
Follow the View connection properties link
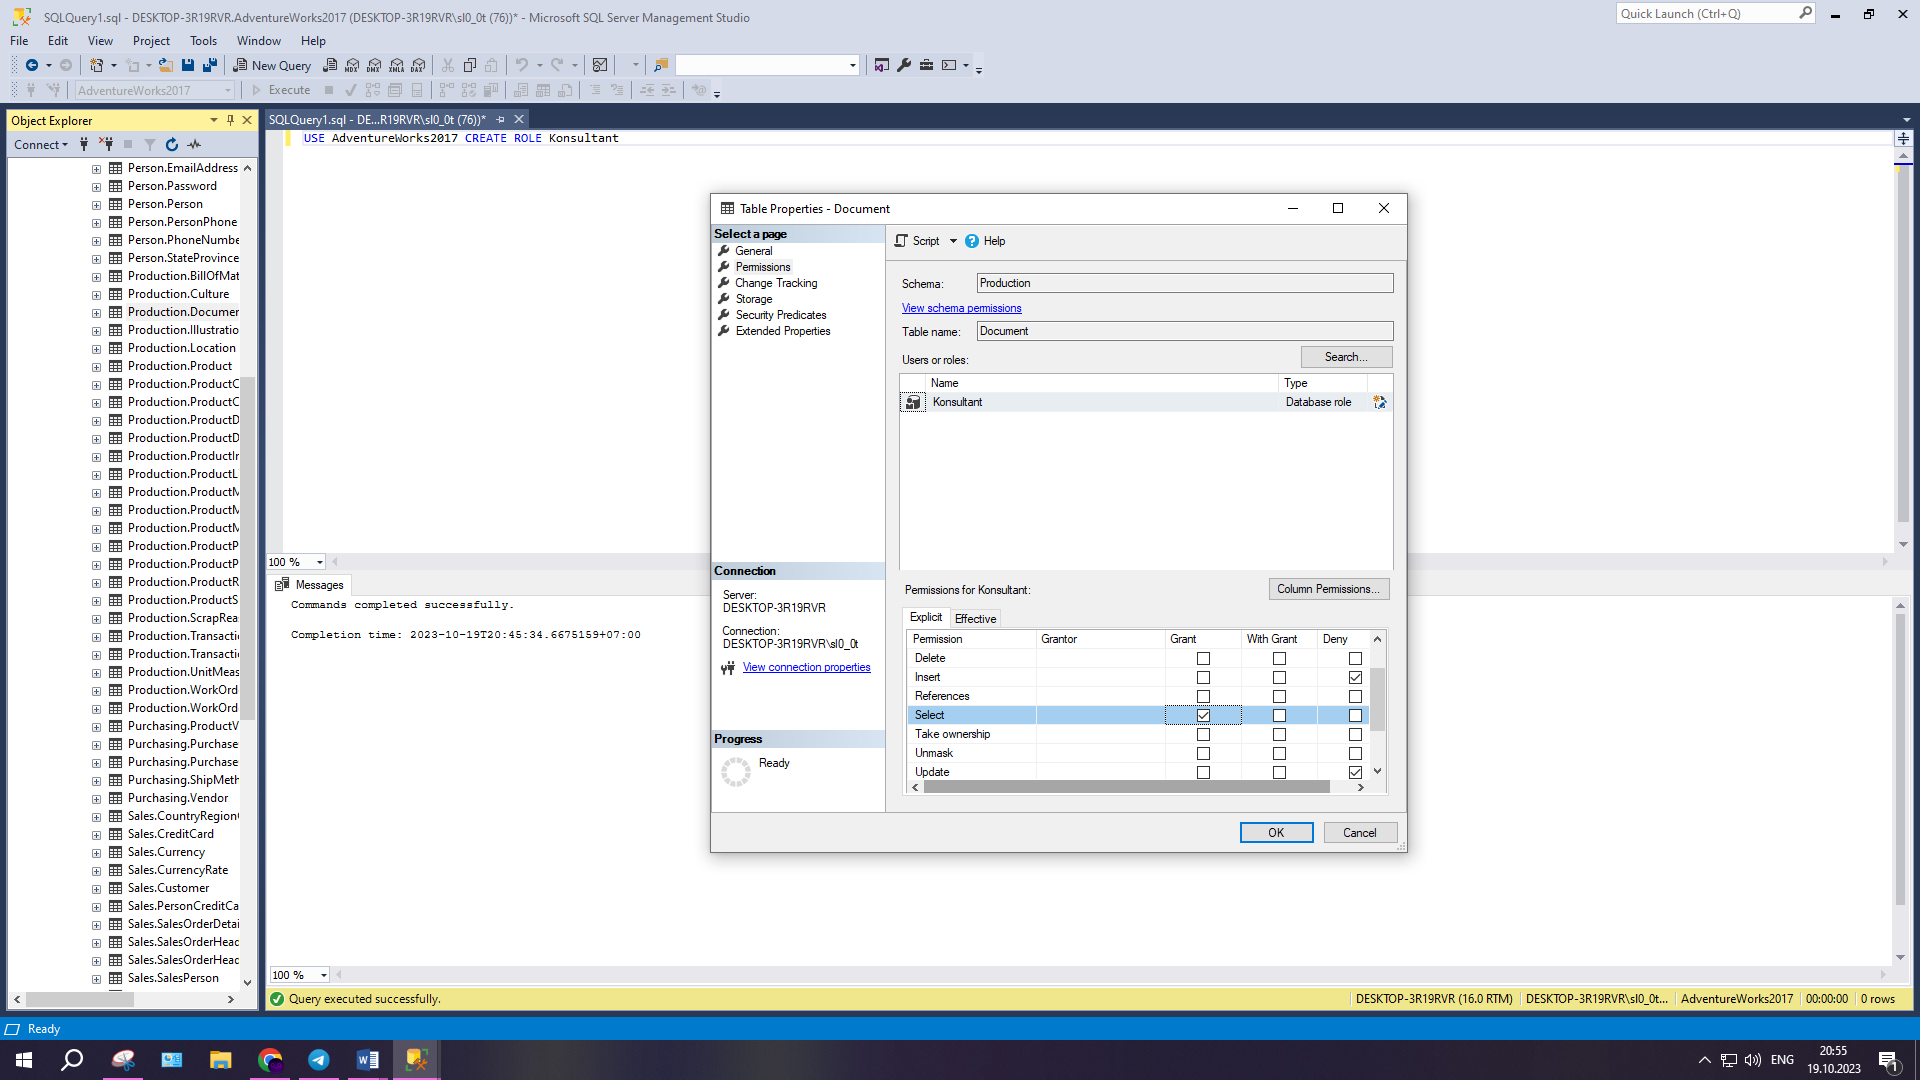click(806, 667)
